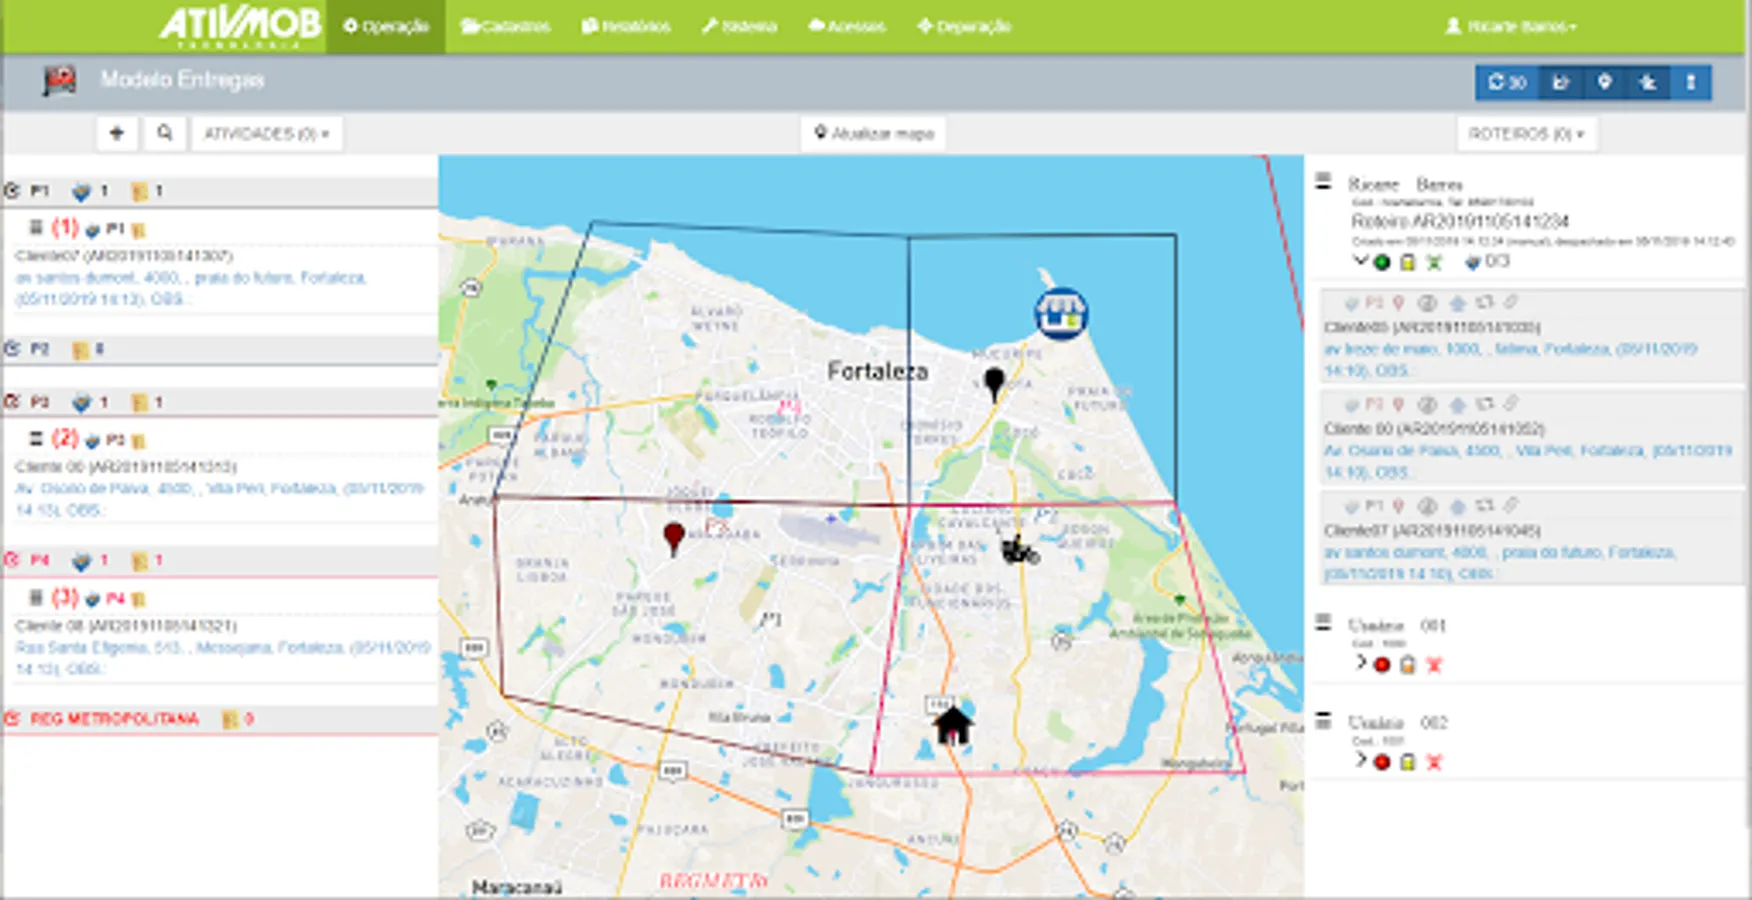The image size is (1752, 900).
Task: Click the location pin icon in blue toolbar
Action: (1604, 82)
